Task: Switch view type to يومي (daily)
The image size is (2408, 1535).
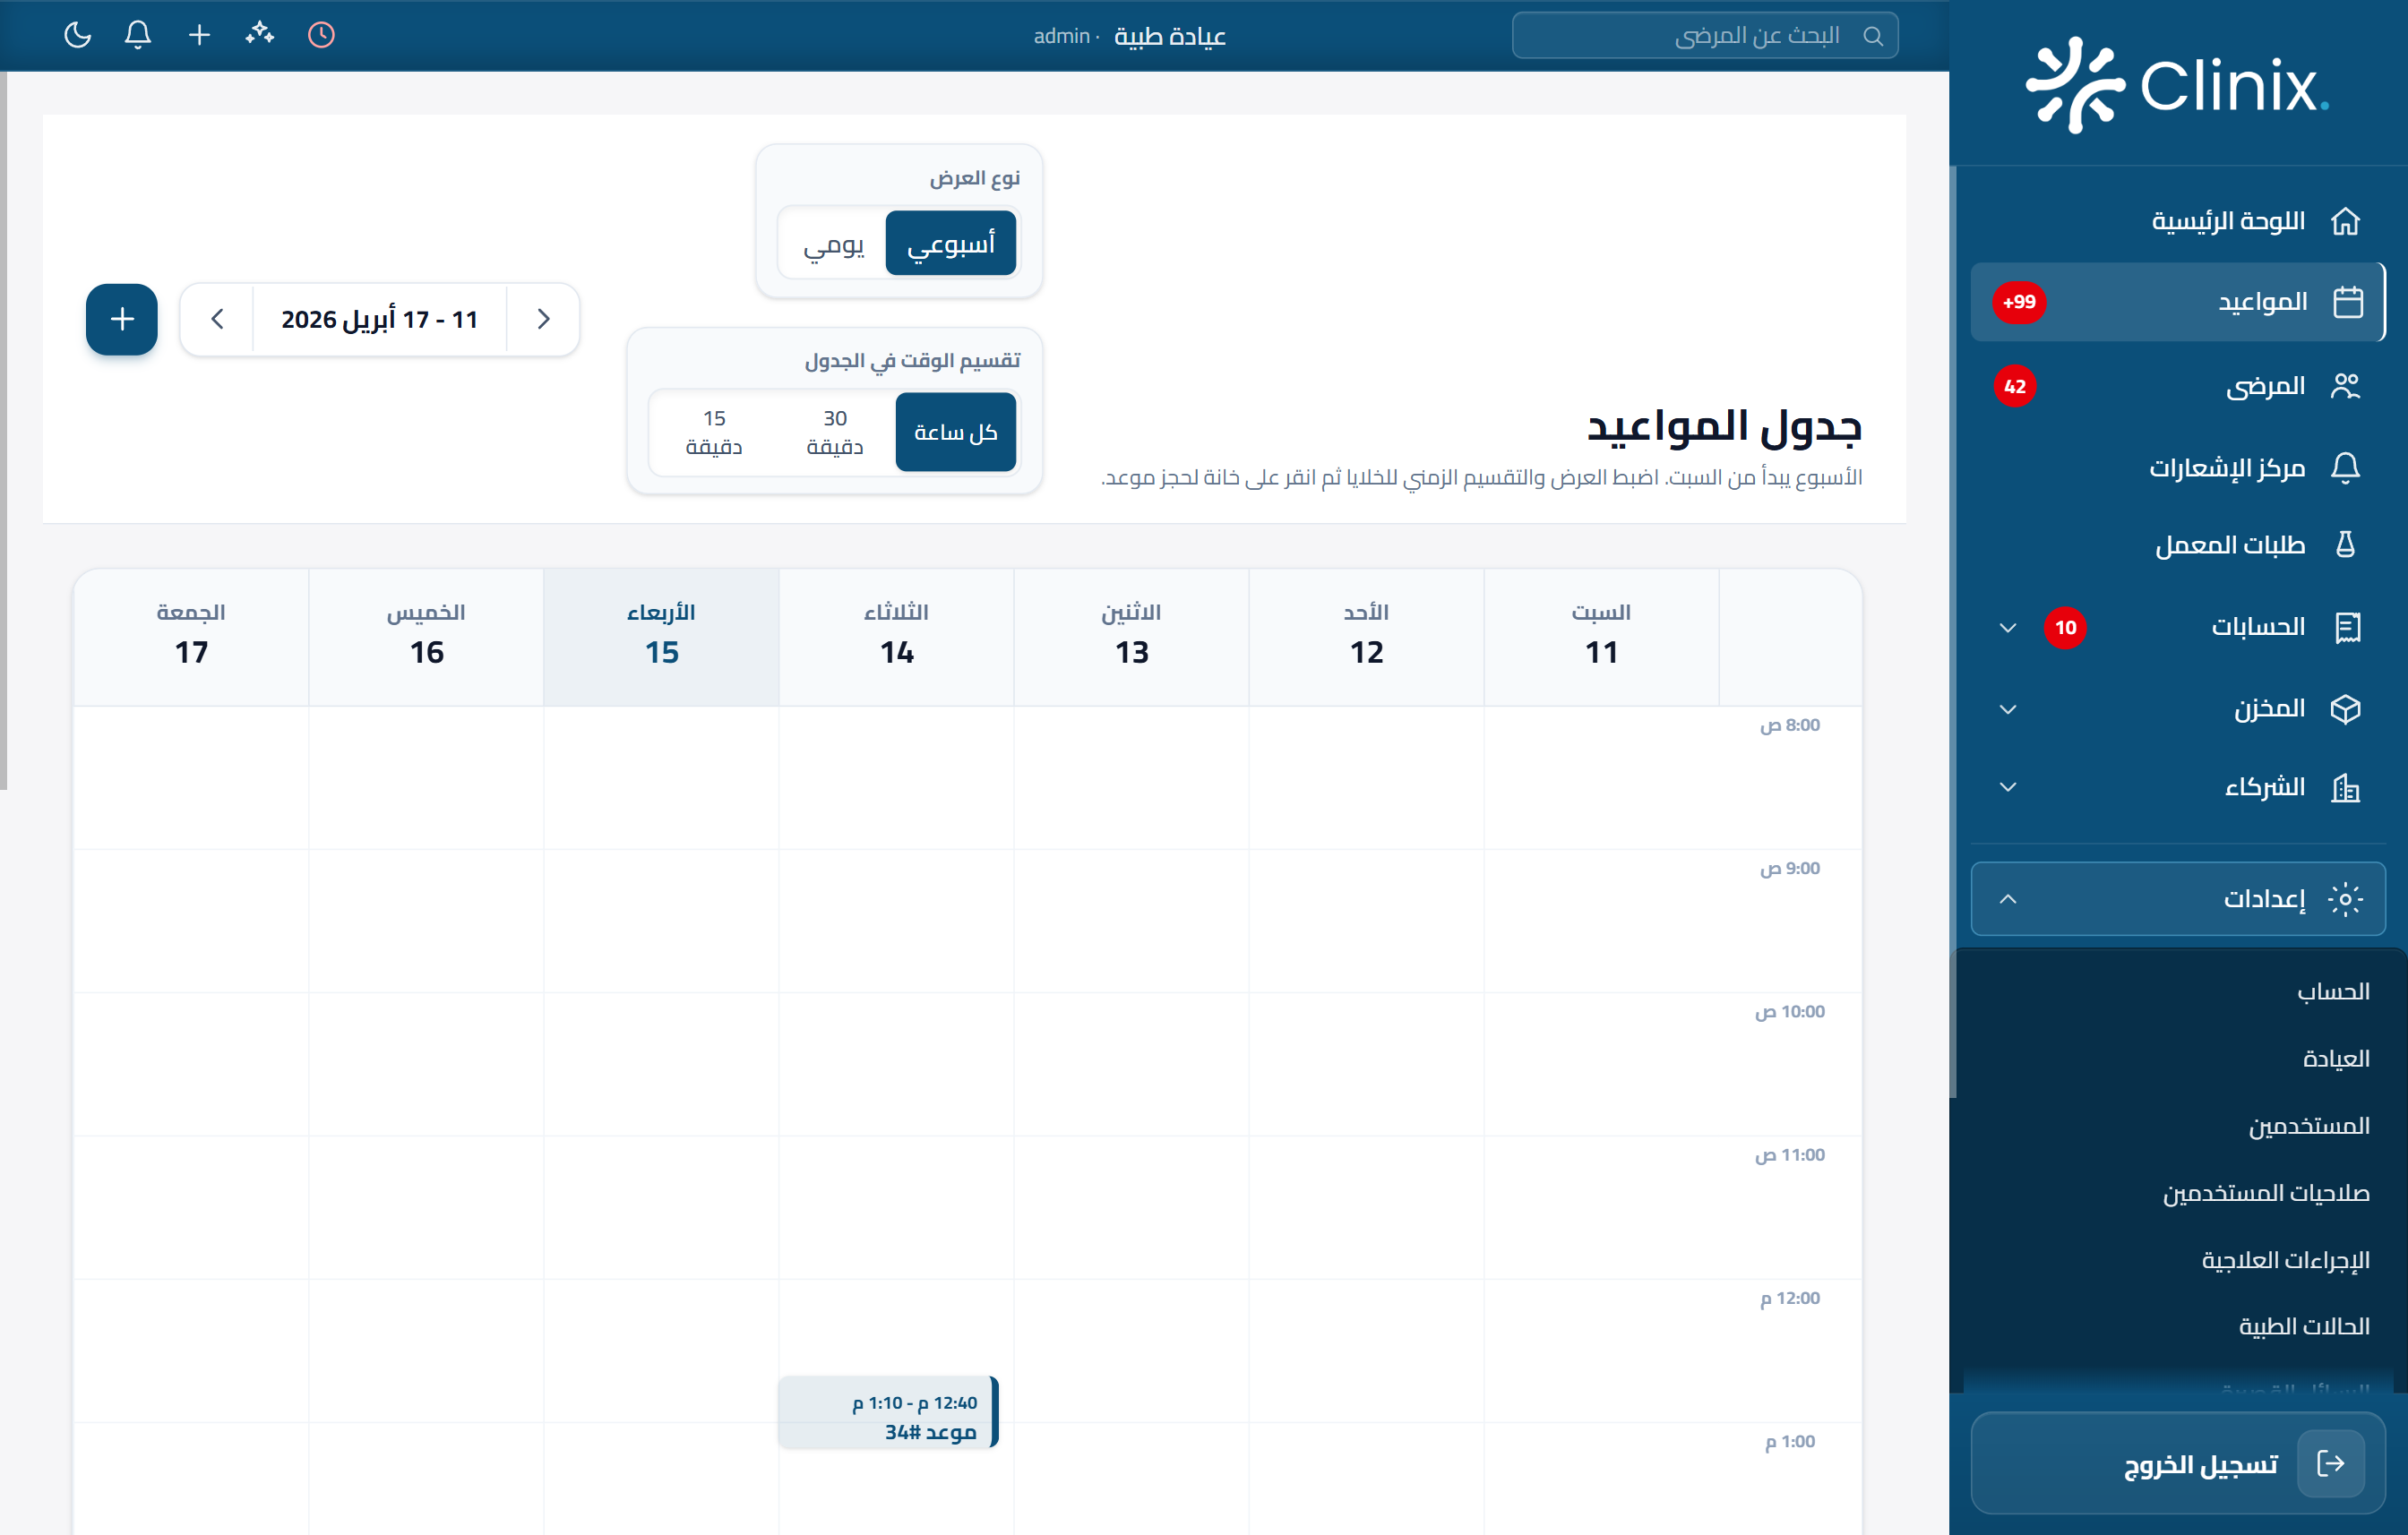Action: point(833,243)
